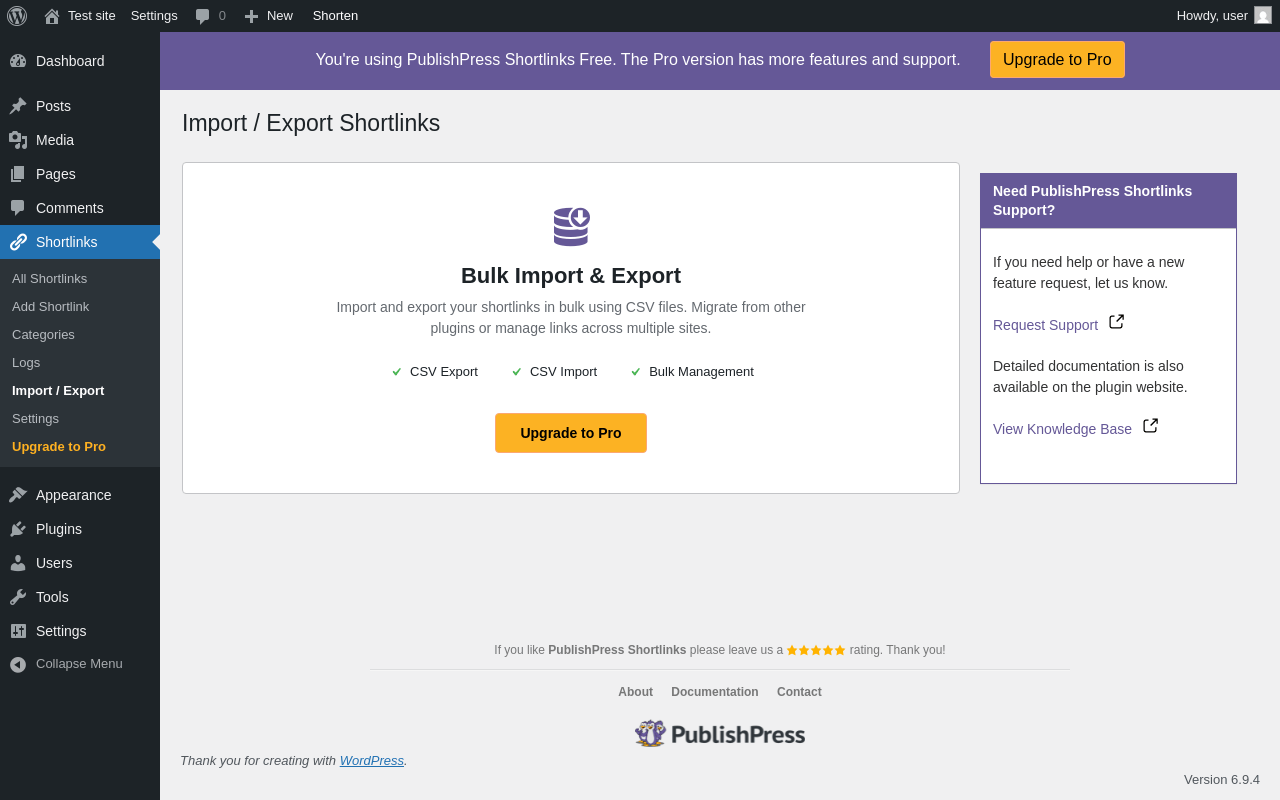This screenshot has height=800, width=1280.
Task: Click the Import / Export Shortlinks heading
Action: (311, 123)
